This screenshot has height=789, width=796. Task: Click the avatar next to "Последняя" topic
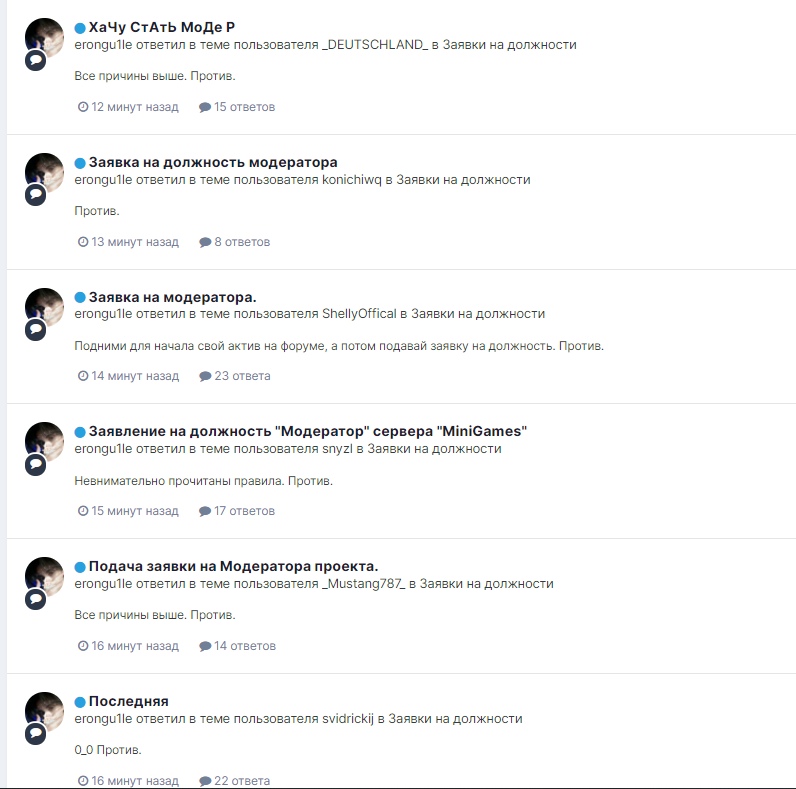coord(45,712)
